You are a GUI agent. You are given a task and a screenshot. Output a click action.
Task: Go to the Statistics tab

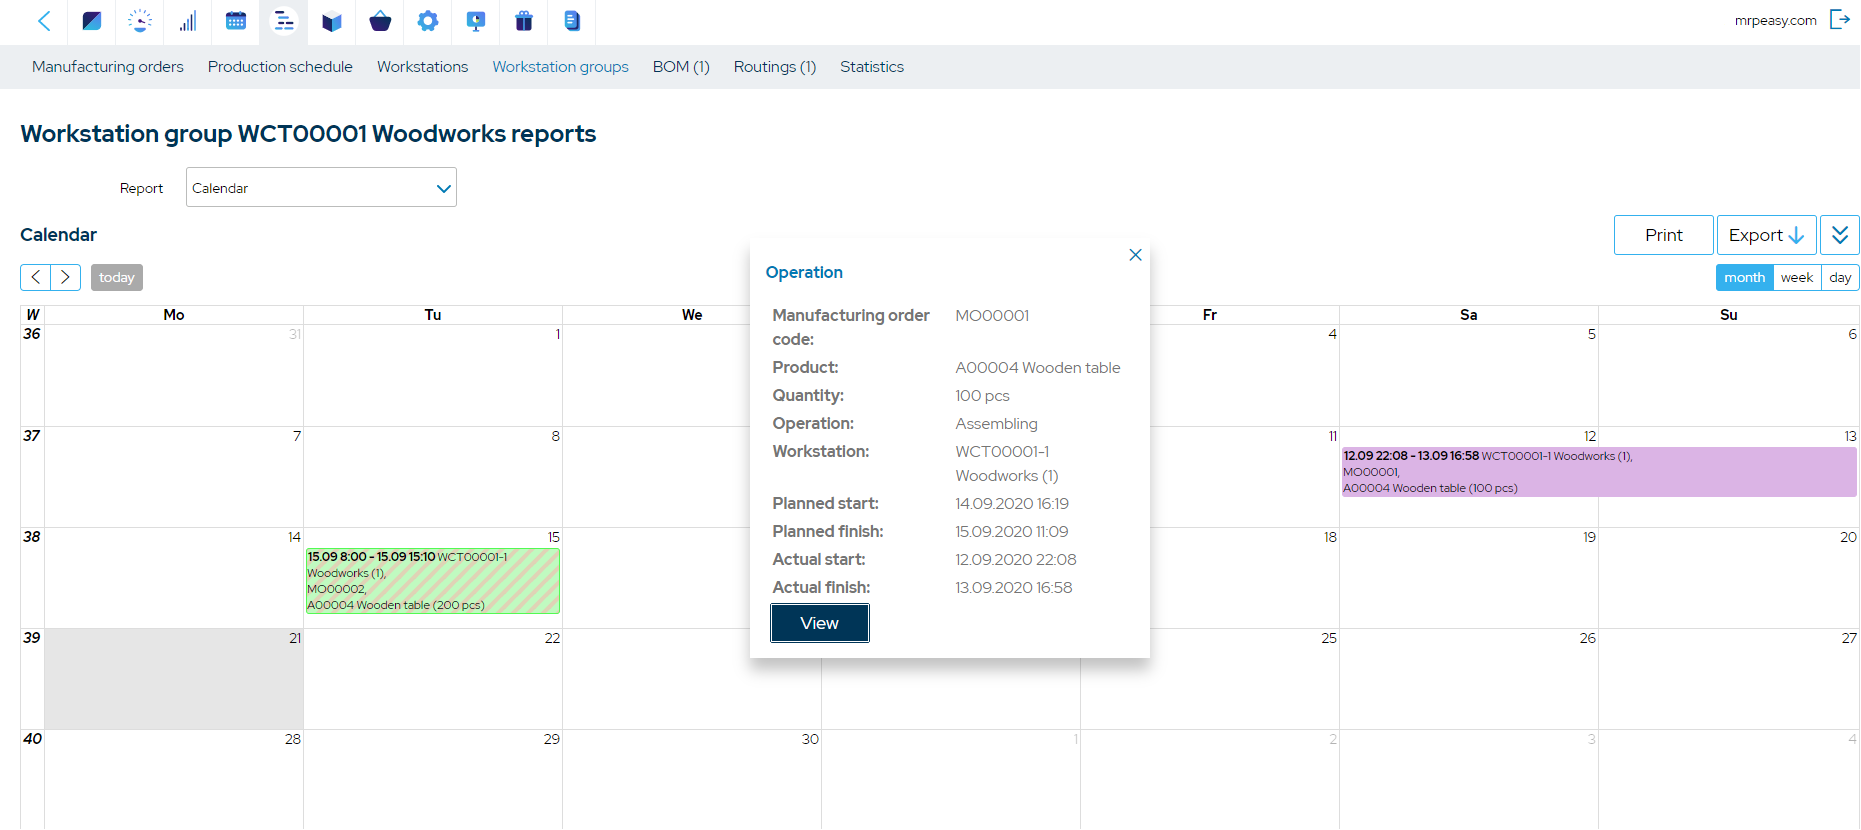[871, 67]
